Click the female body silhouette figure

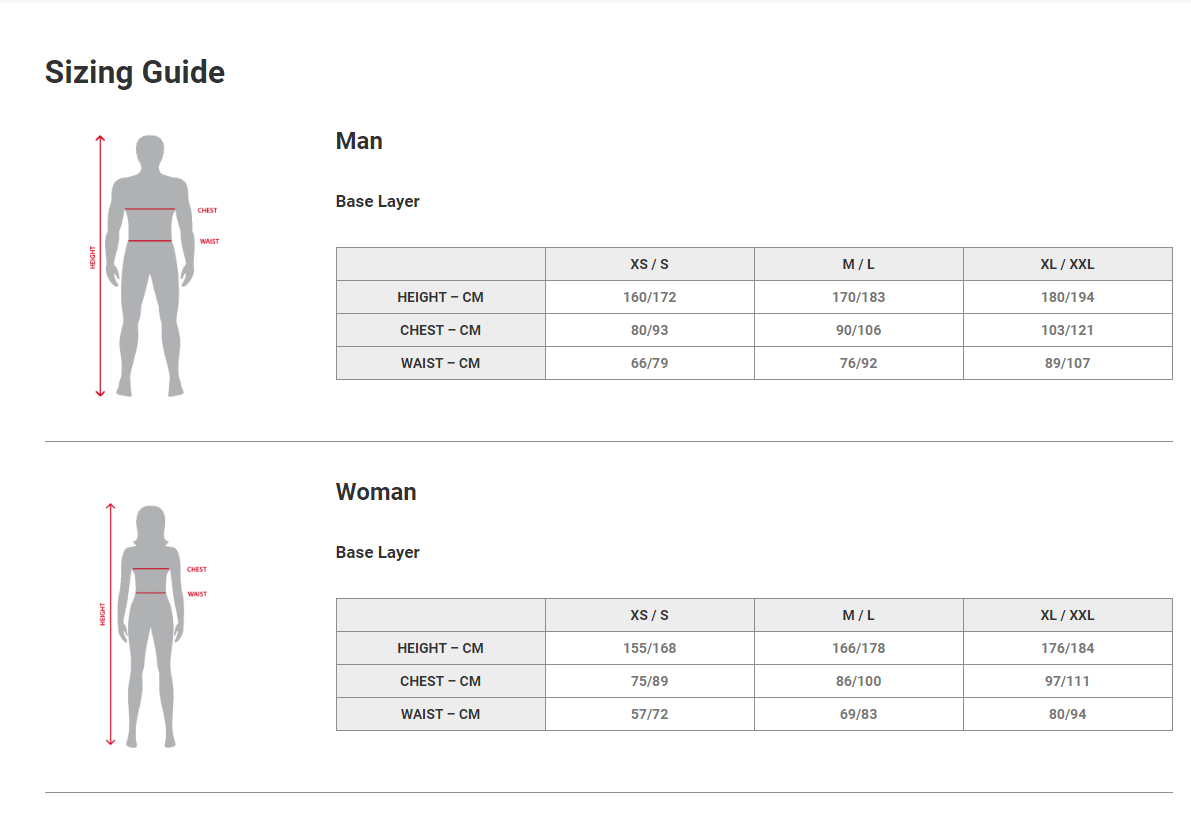[x=150, y=626]
